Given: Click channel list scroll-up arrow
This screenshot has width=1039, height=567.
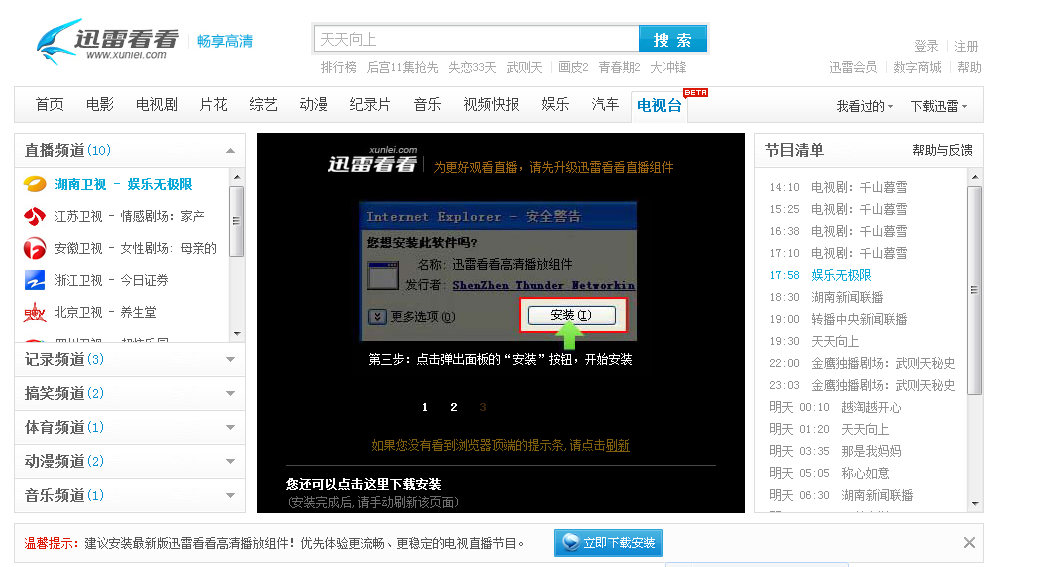Looking at the screenshot, I should (237, 177).
